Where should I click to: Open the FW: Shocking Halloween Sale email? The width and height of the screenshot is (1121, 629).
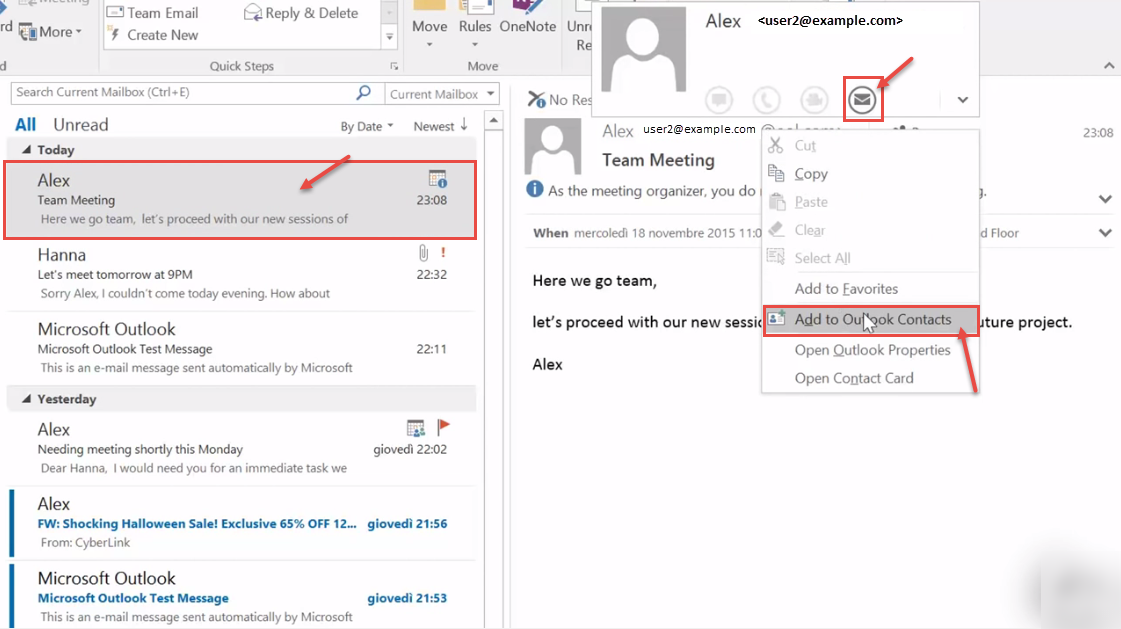(x=240, y=522)
